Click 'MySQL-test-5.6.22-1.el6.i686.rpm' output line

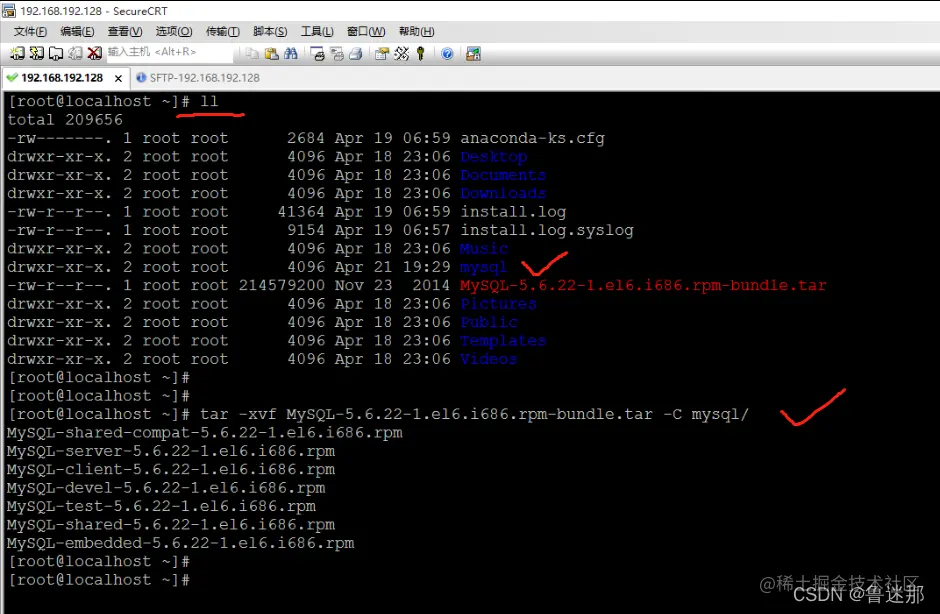click(x=161, y=507)
